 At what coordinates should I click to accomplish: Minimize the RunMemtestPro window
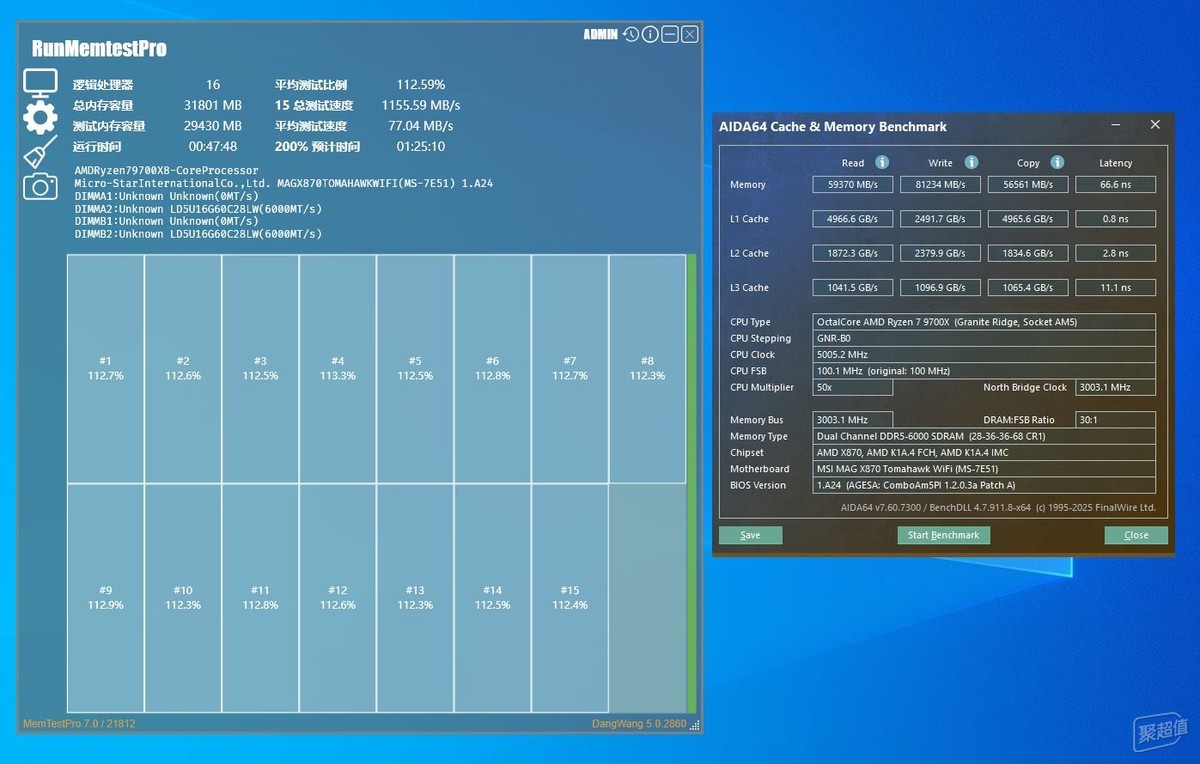point(670,34)
